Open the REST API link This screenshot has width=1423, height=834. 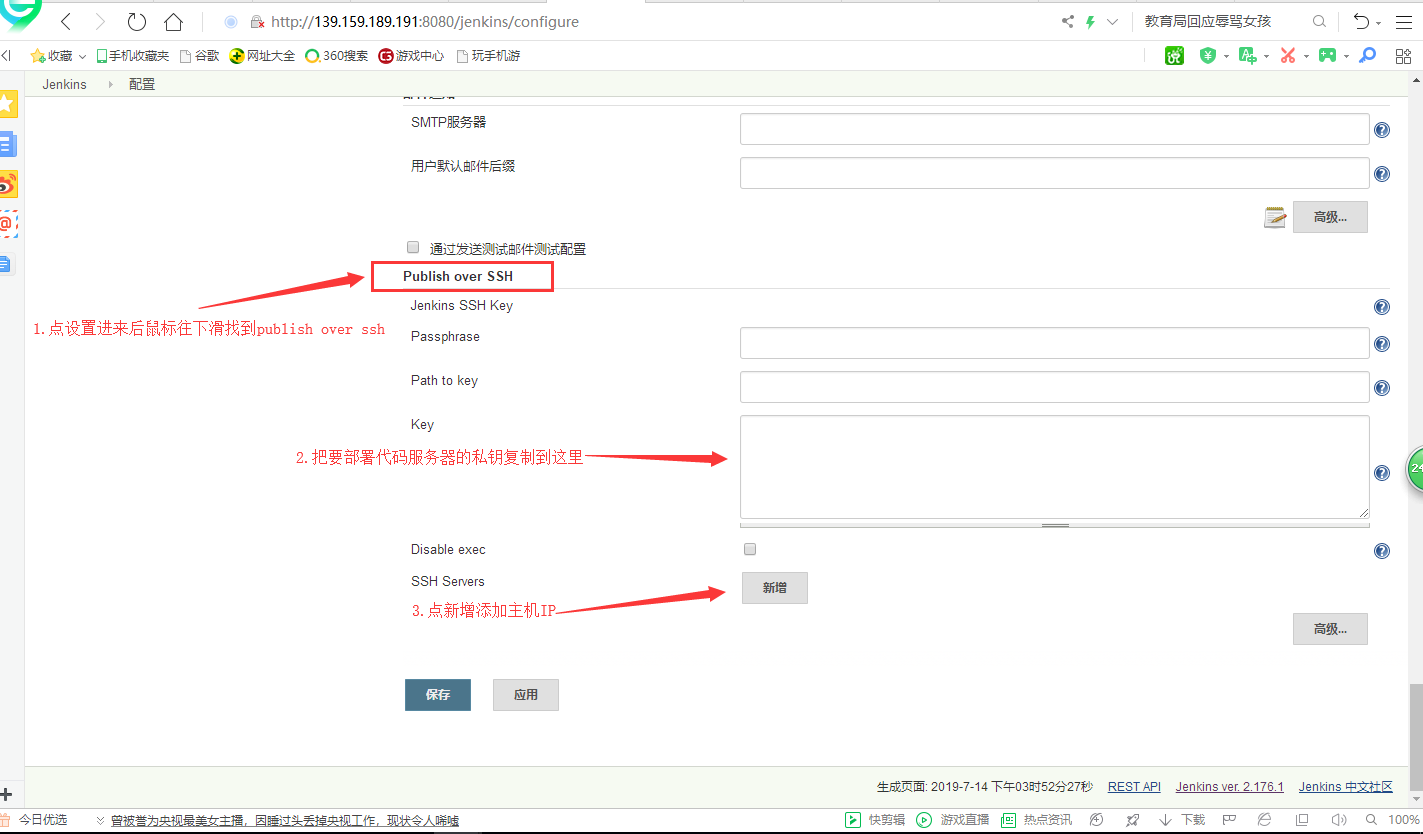(x=1134, y=787)
